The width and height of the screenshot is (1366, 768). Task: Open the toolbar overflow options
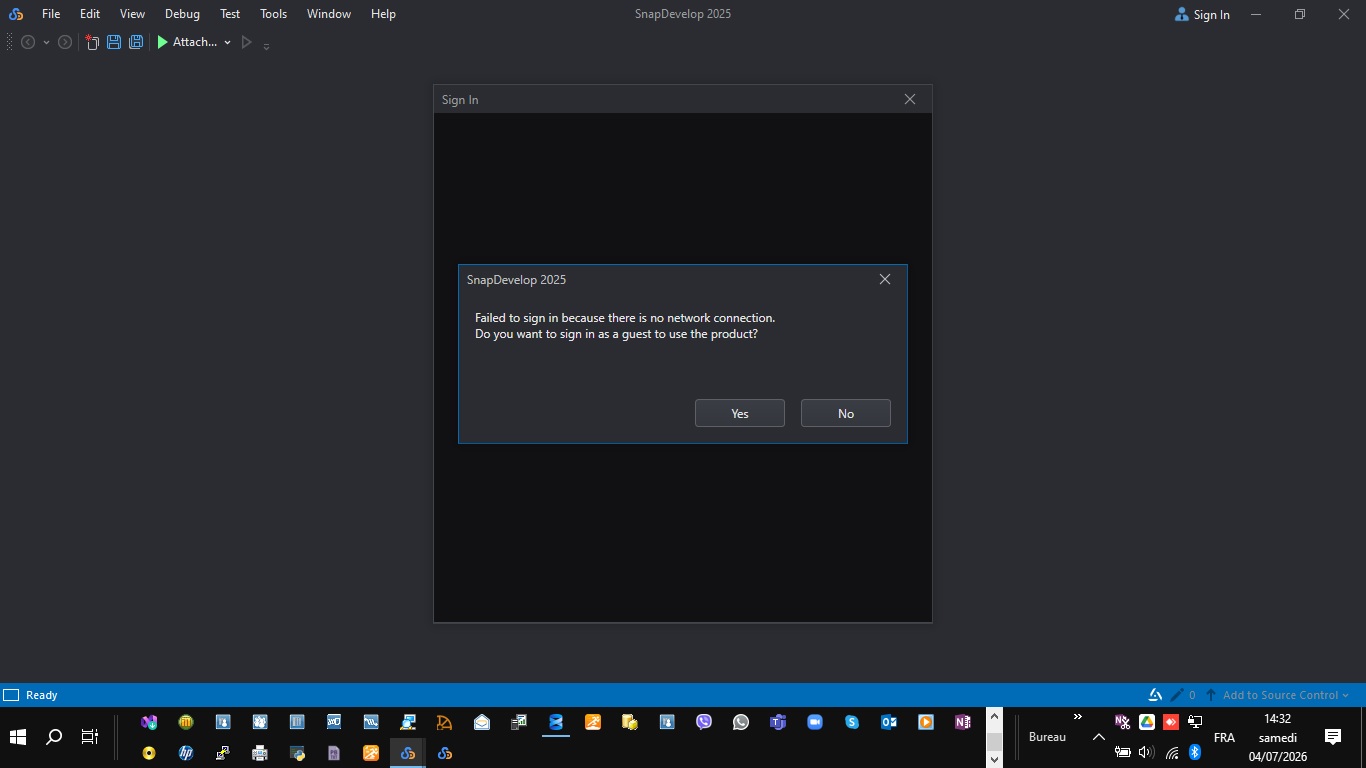click(267, 45)
